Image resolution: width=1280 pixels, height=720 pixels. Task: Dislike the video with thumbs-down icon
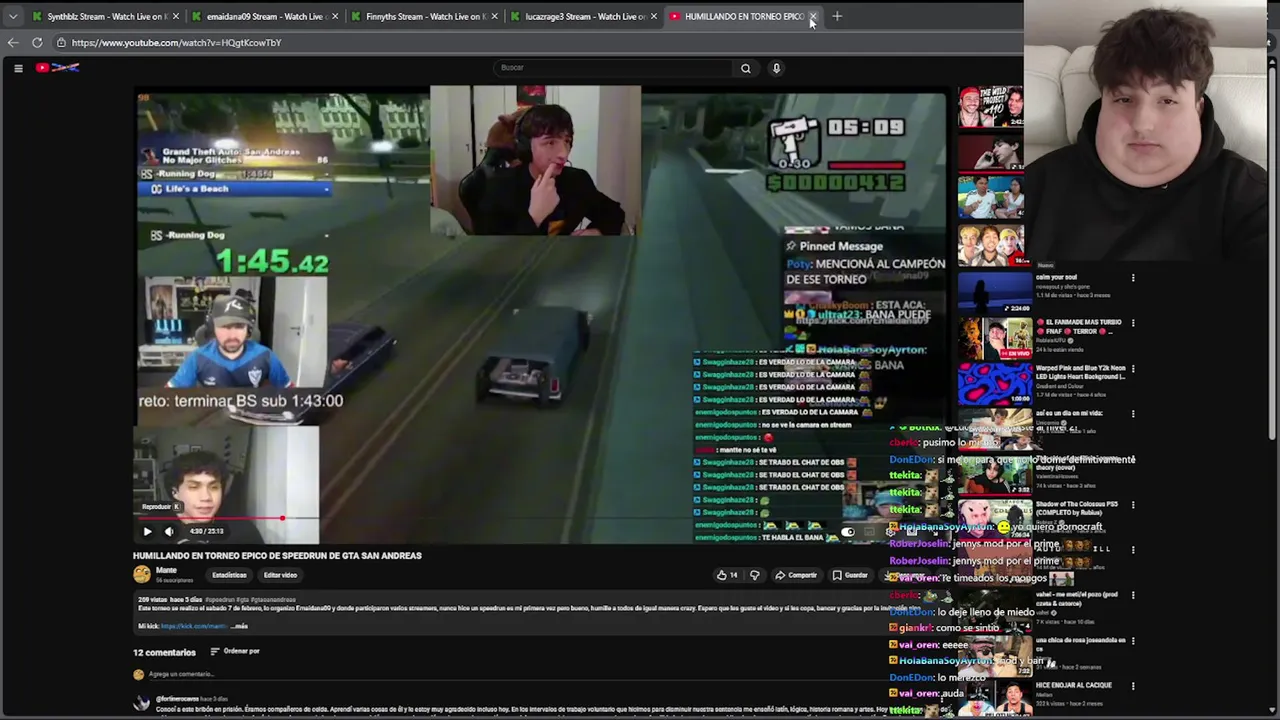click(x=755, y=575)
